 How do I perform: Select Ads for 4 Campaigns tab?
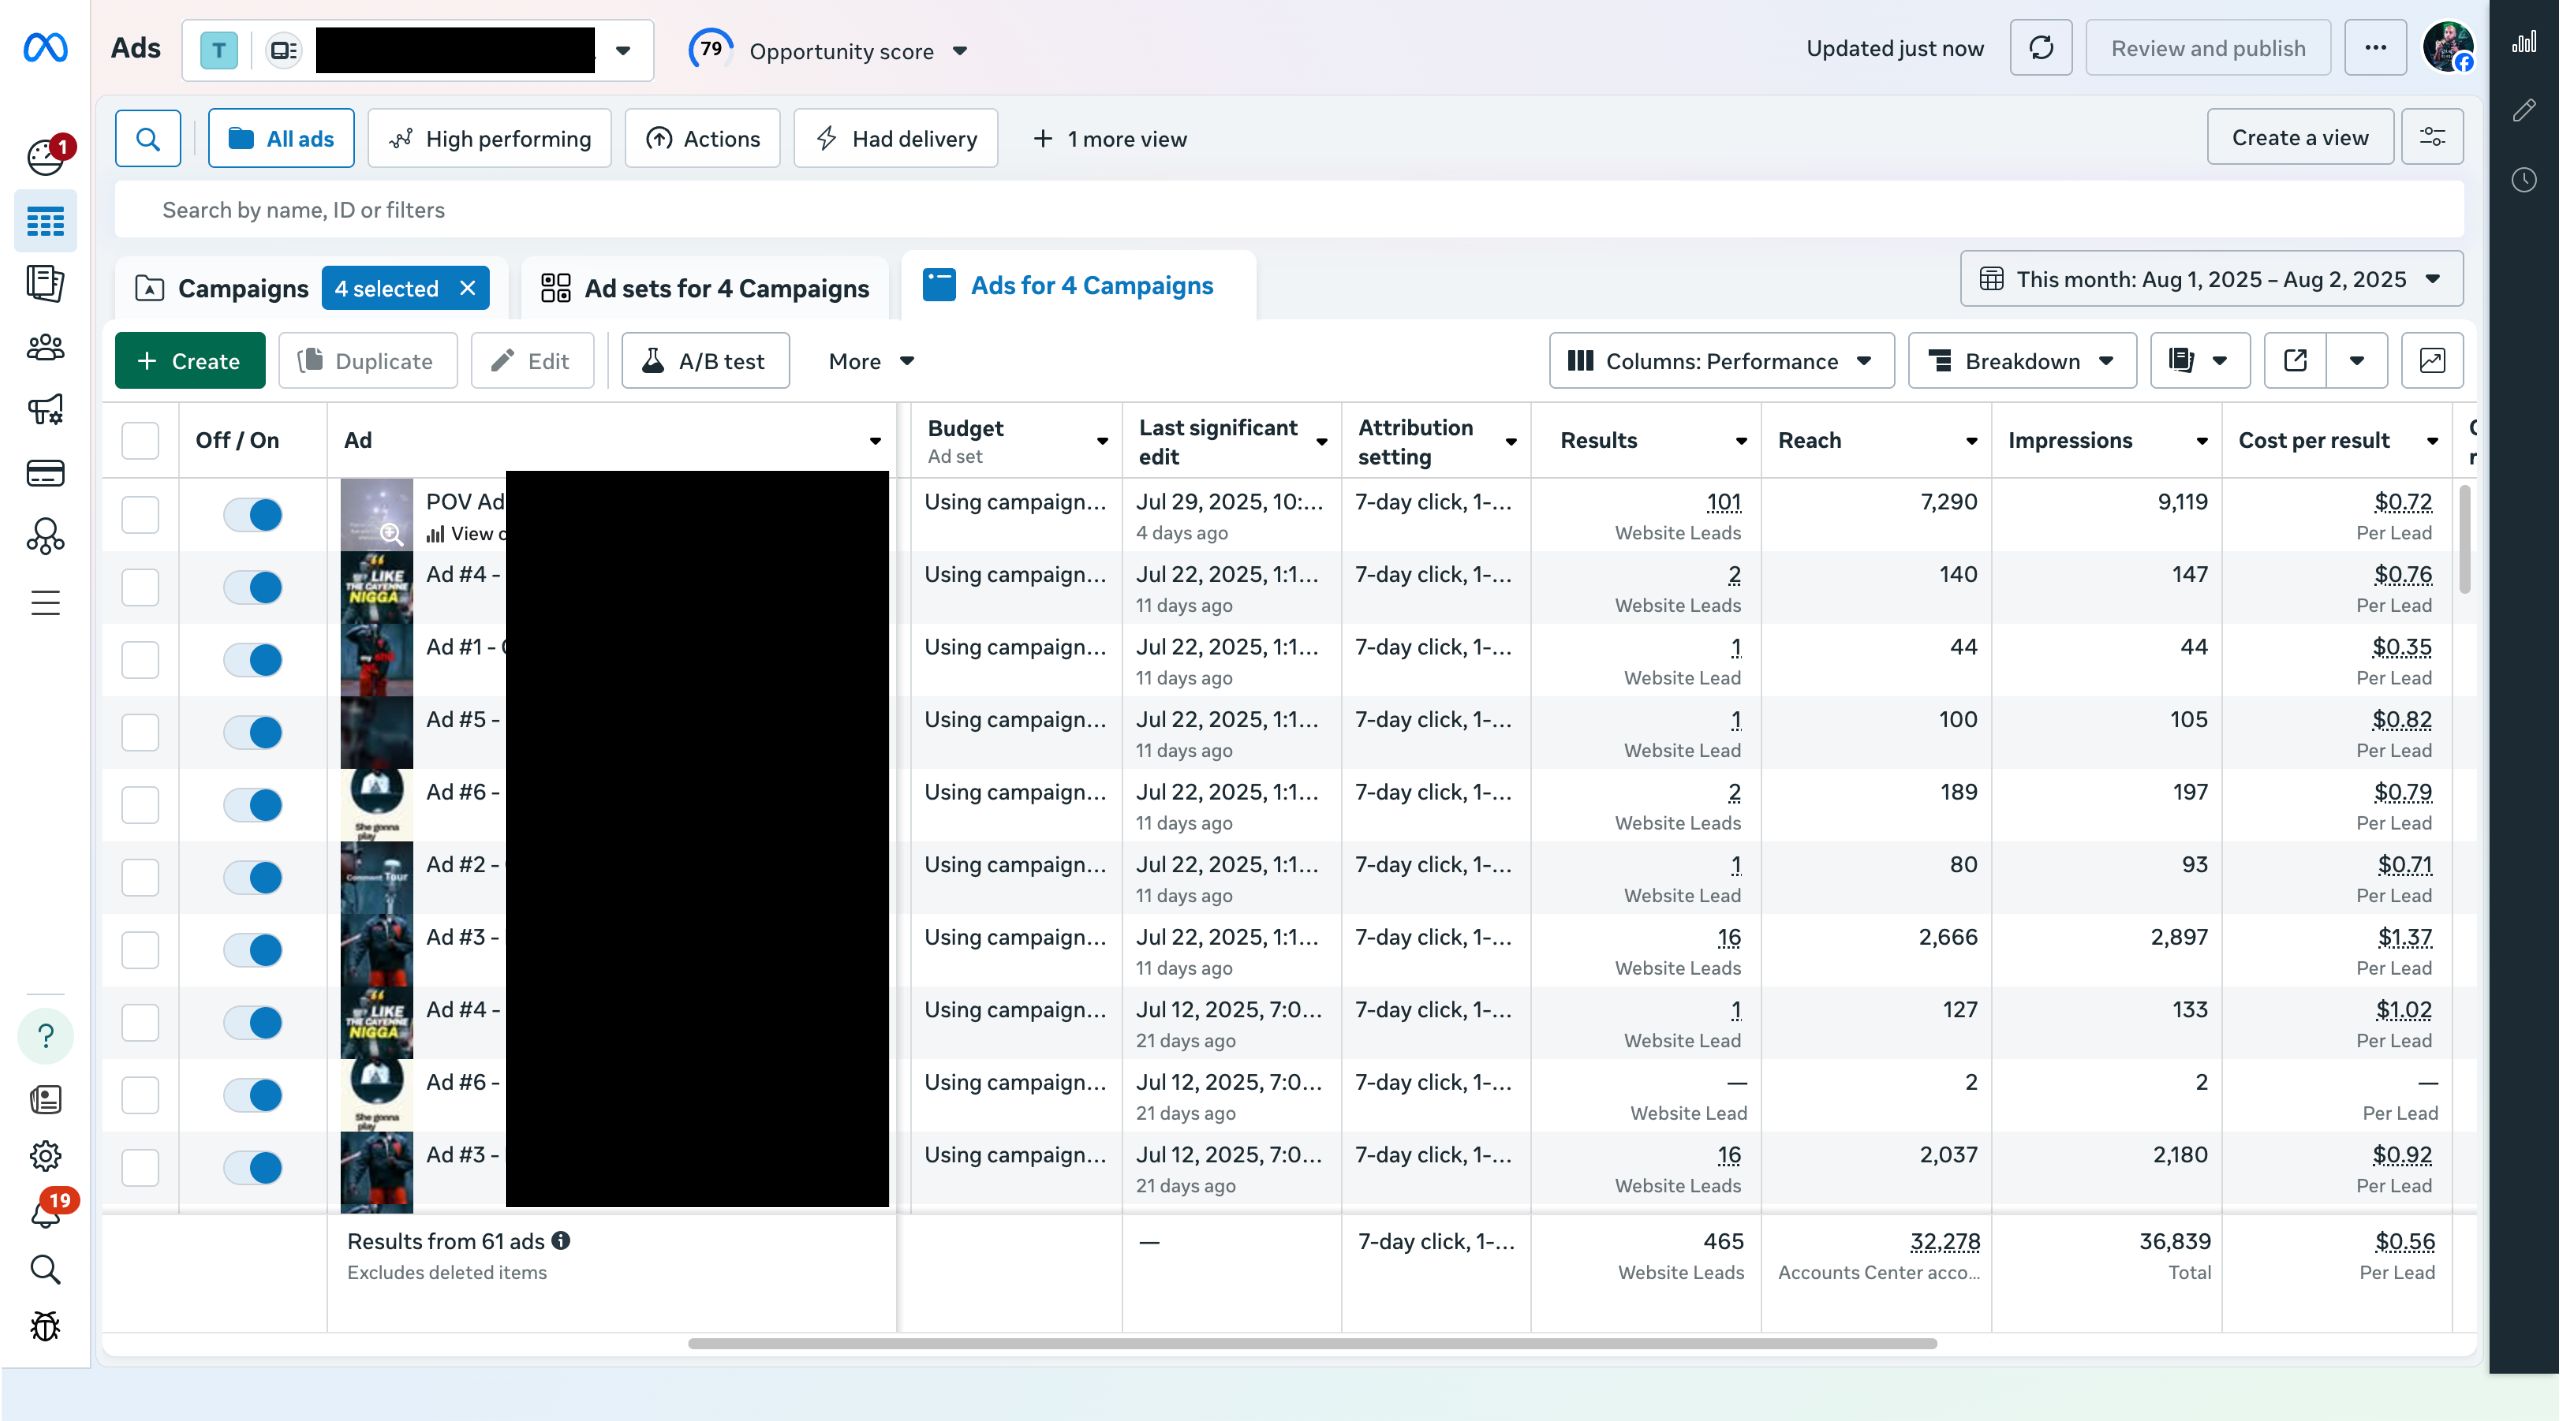click(1078, 285)
